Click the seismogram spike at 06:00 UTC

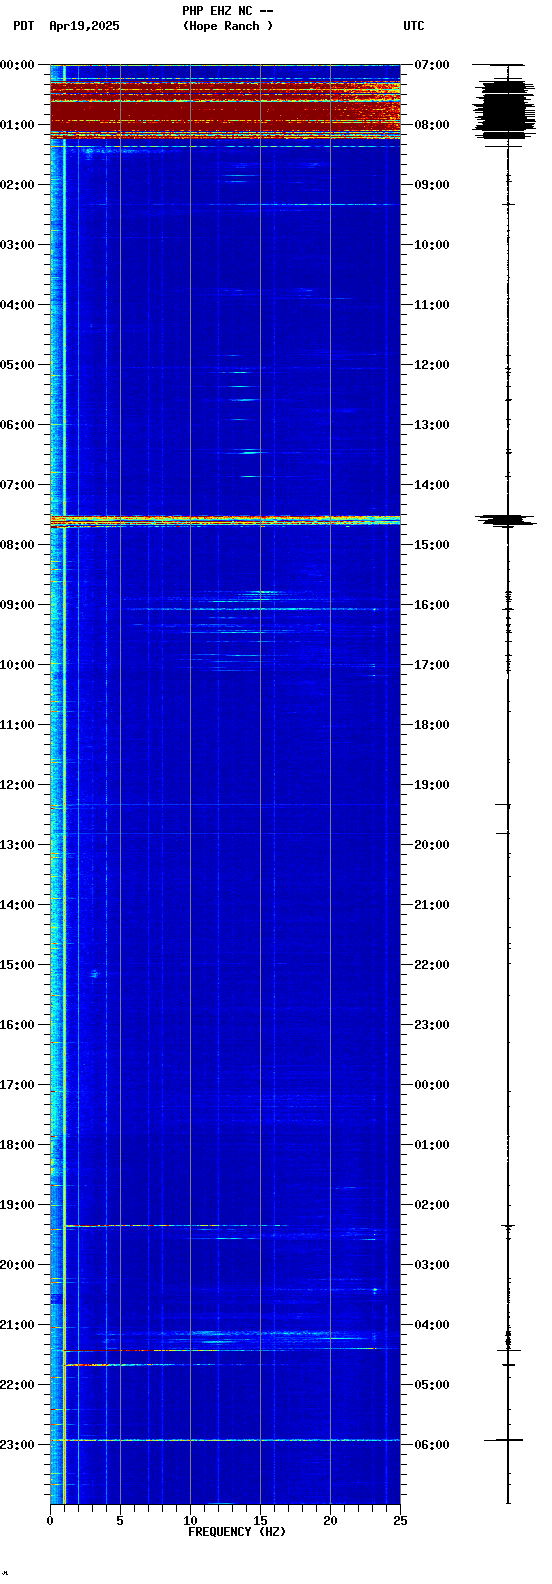[x=504, y=1440]
